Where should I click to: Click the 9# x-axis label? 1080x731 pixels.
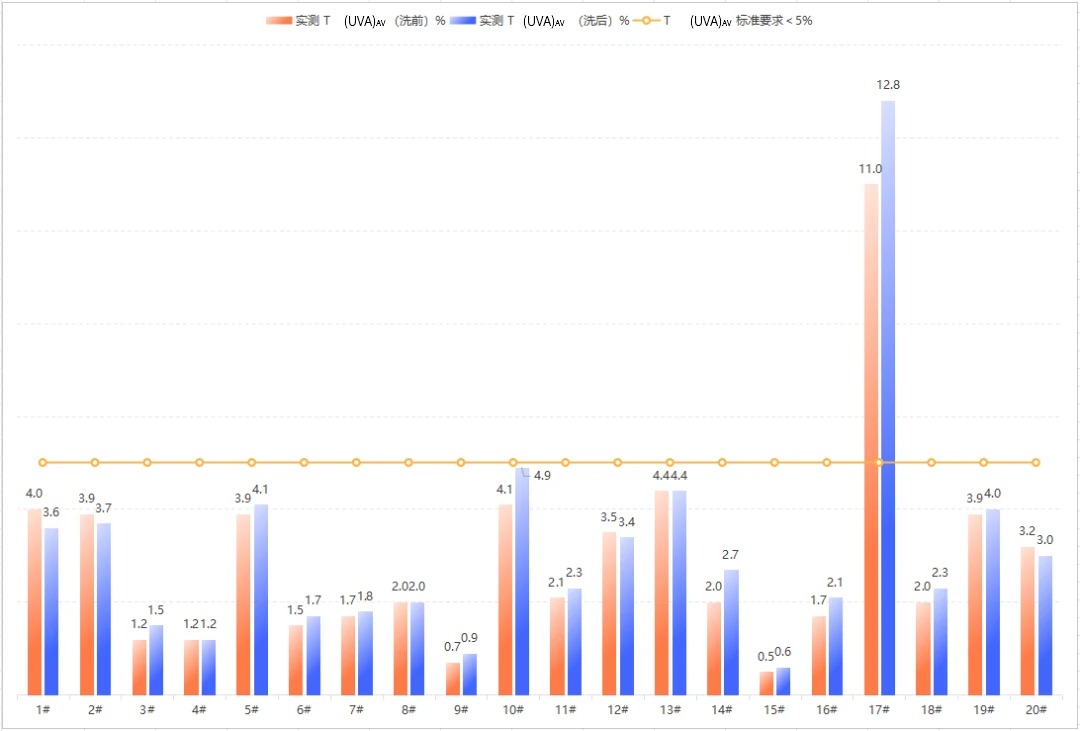(x=461, y=709)
